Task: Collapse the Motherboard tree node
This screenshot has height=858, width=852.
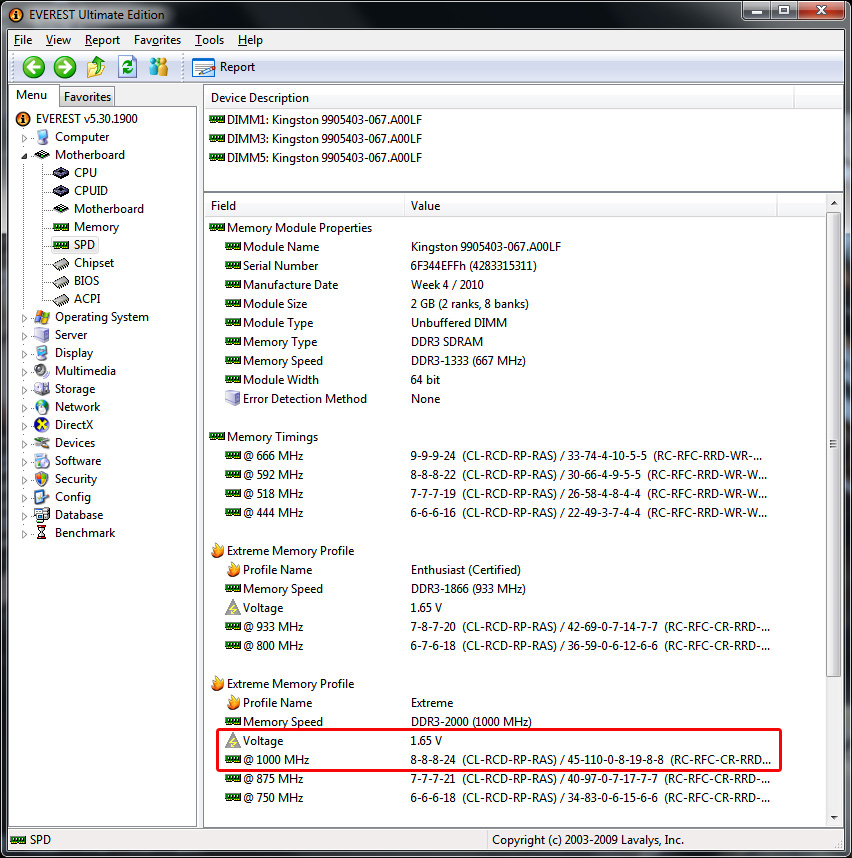Action: pos(24,155)
